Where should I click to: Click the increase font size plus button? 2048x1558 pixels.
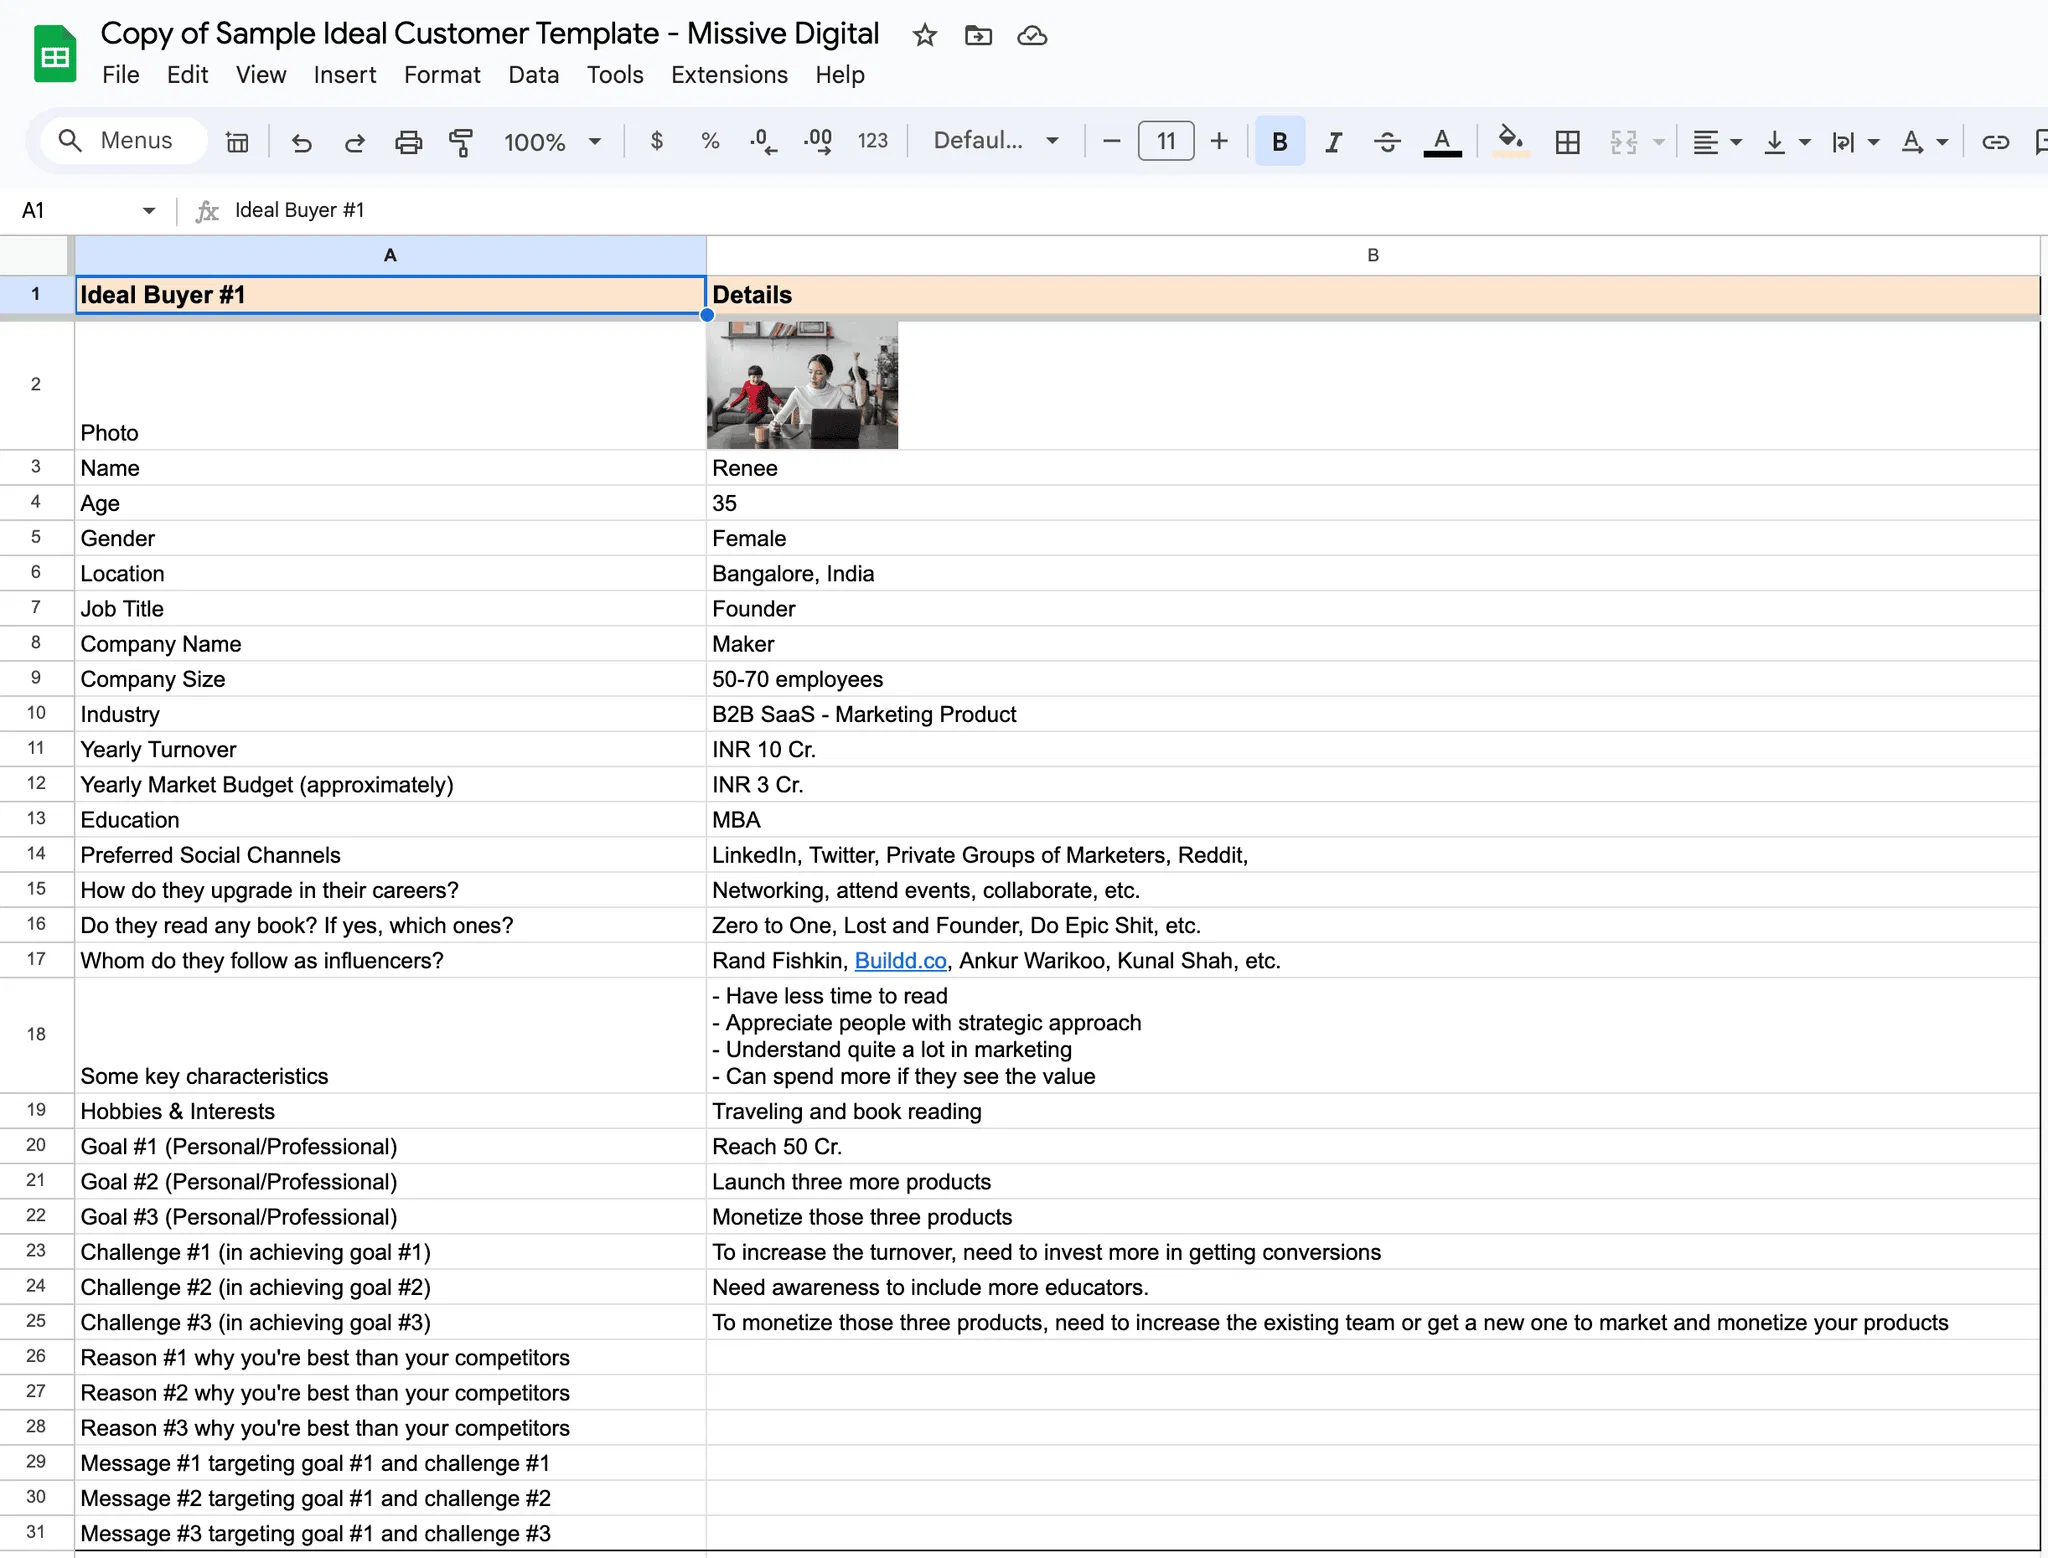coord(1219,141)
